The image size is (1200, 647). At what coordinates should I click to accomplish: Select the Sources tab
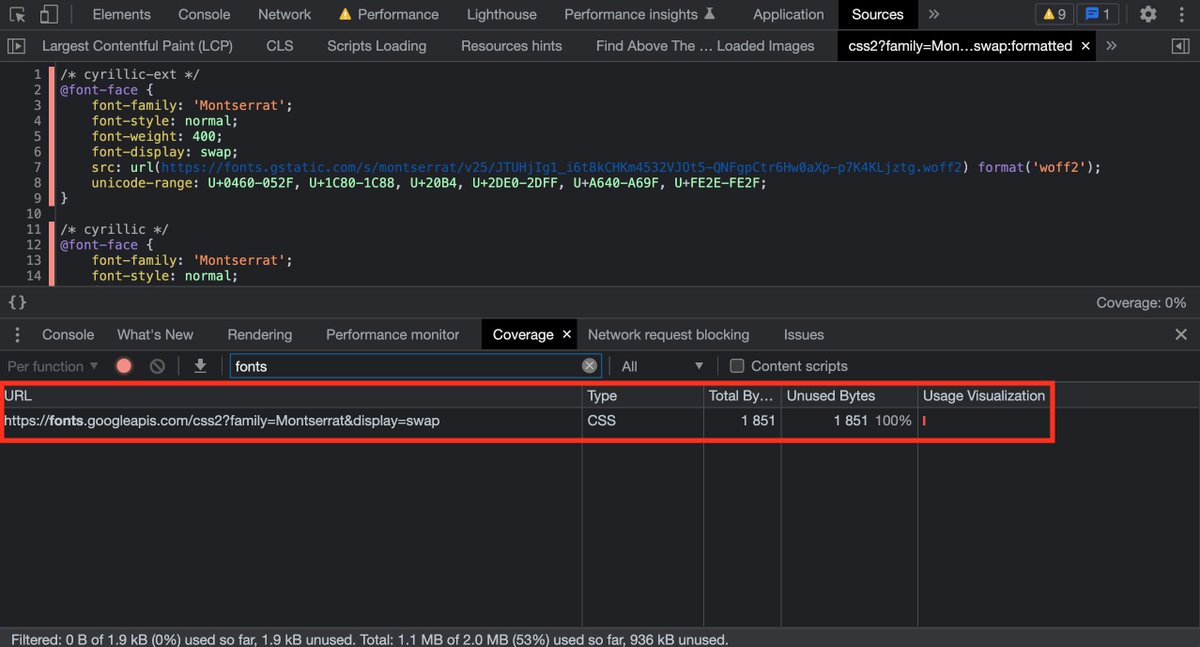coord(878,14)
